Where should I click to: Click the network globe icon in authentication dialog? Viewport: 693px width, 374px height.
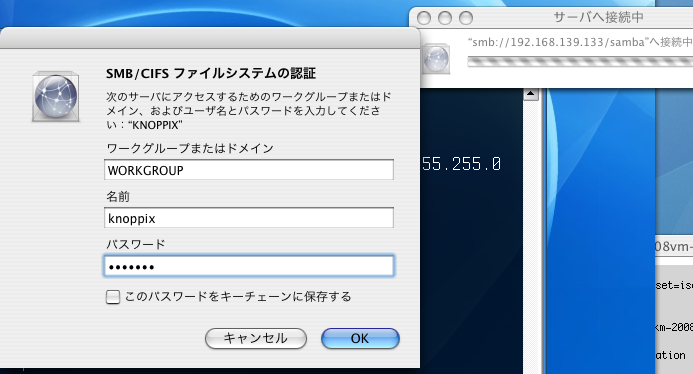click(56, 96)
